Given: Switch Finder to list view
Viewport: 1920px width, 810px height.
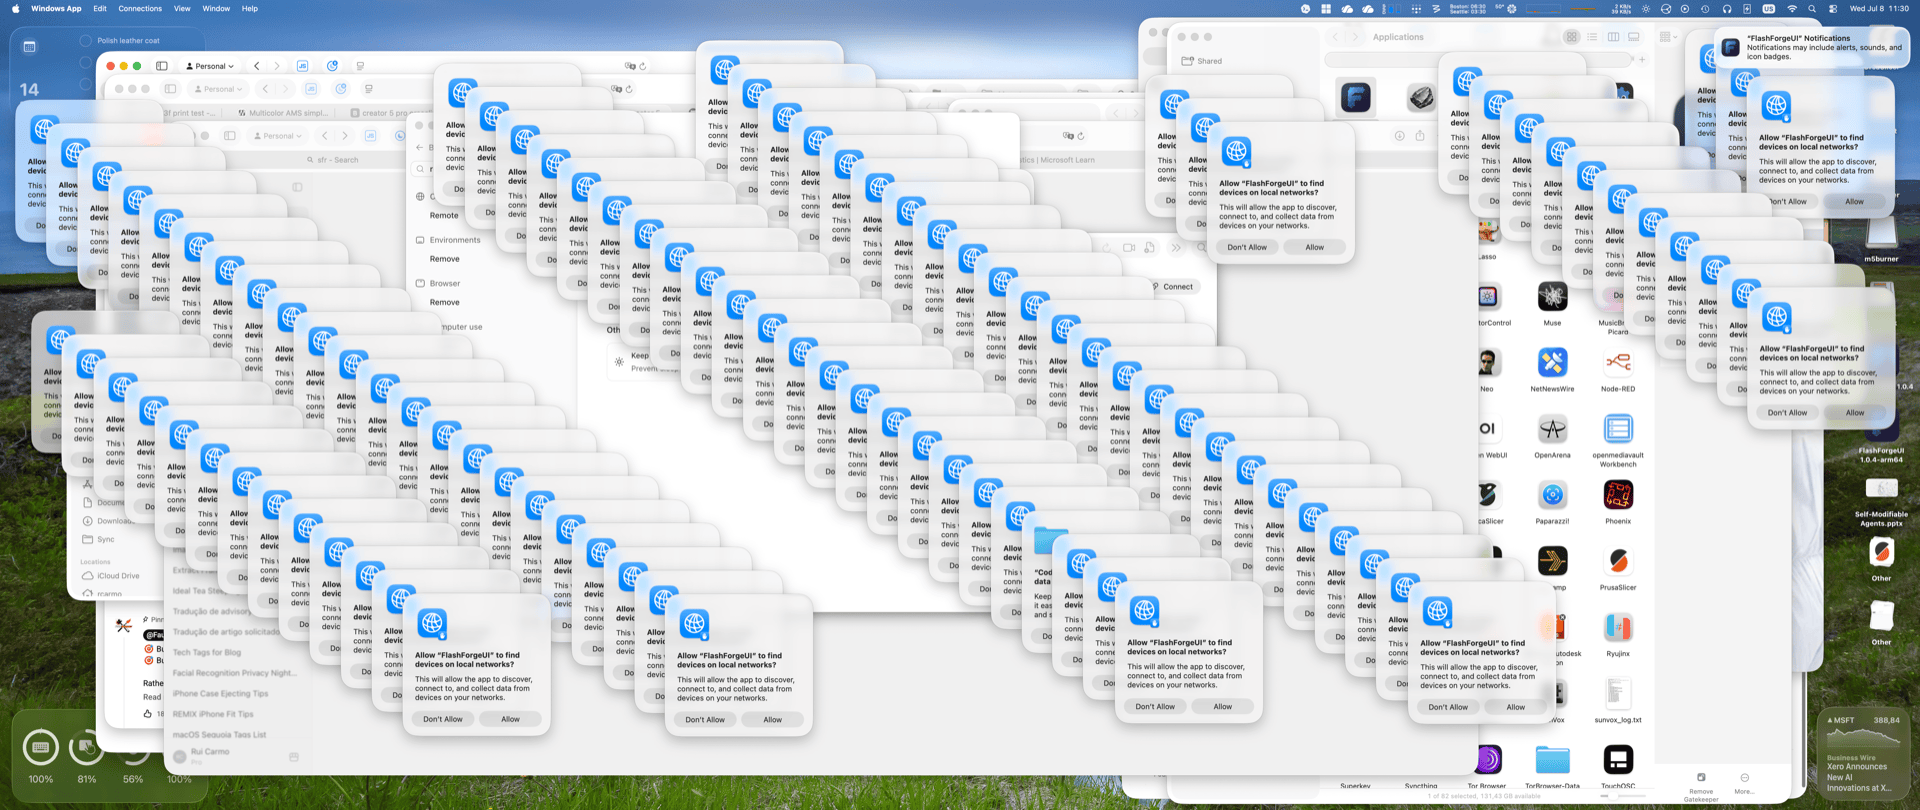Looking at the screenshot, I should point(1592,37).
